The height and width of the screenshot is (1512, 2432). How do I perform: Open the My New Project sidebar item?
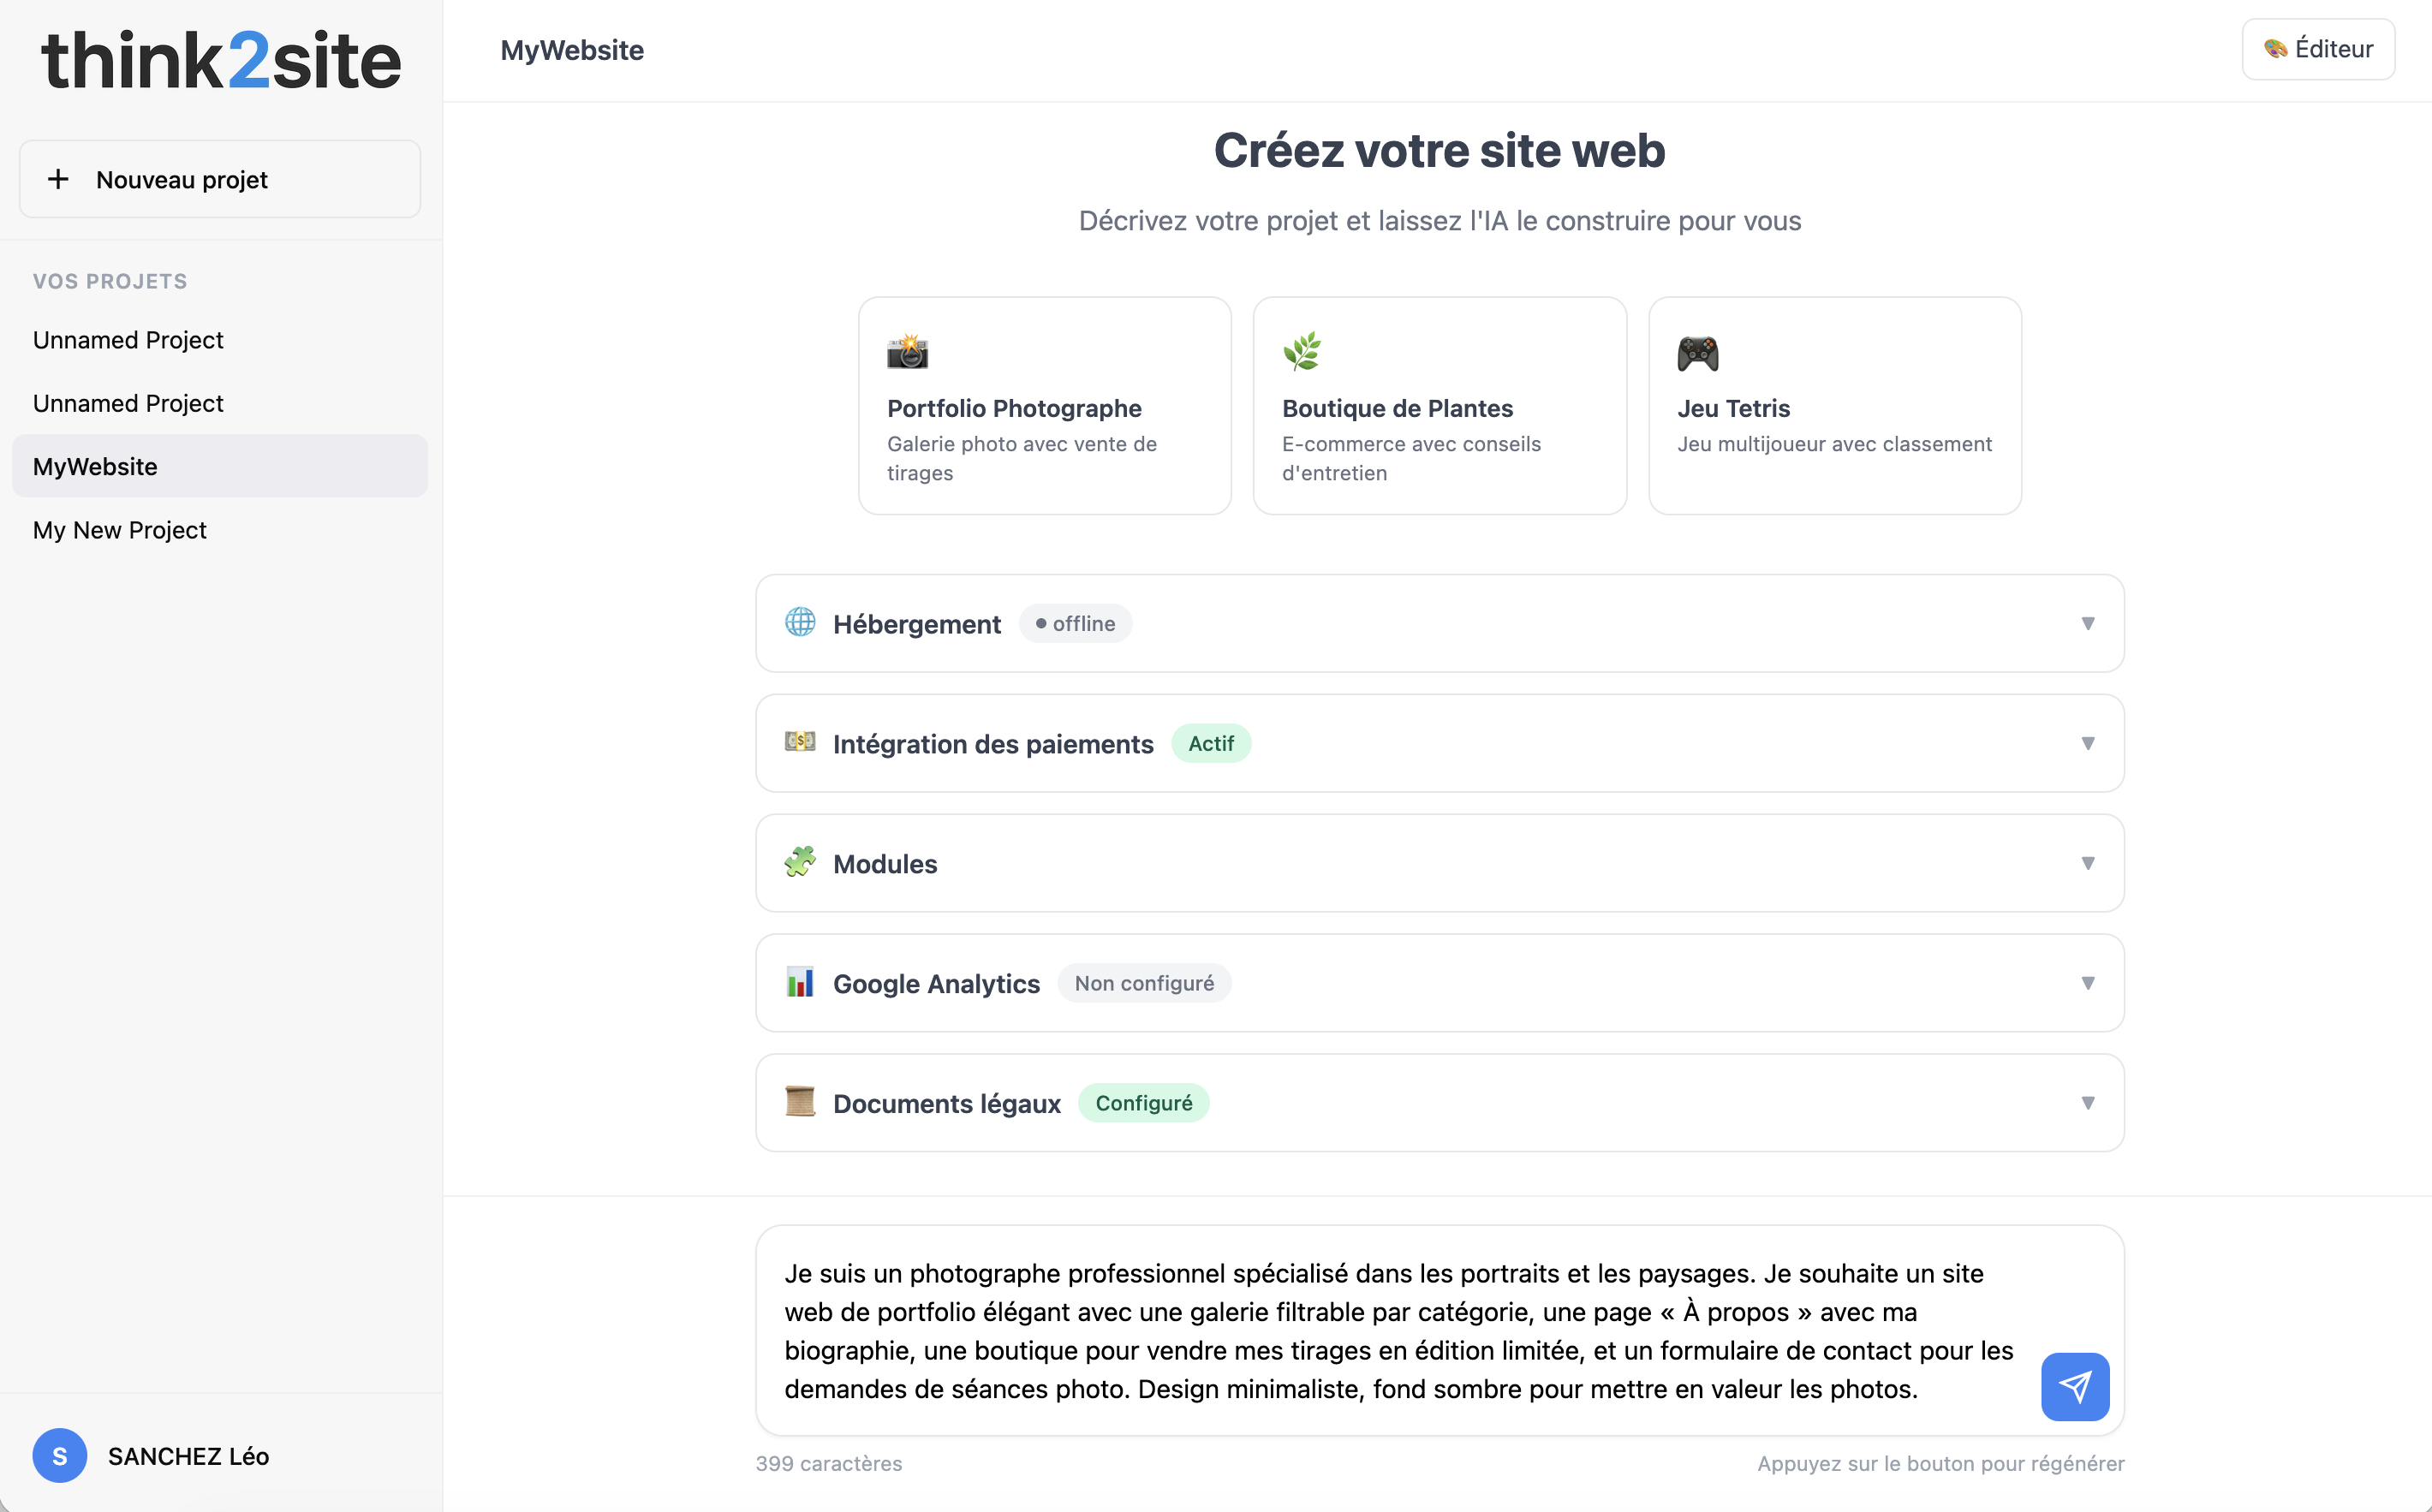[120, 530]
